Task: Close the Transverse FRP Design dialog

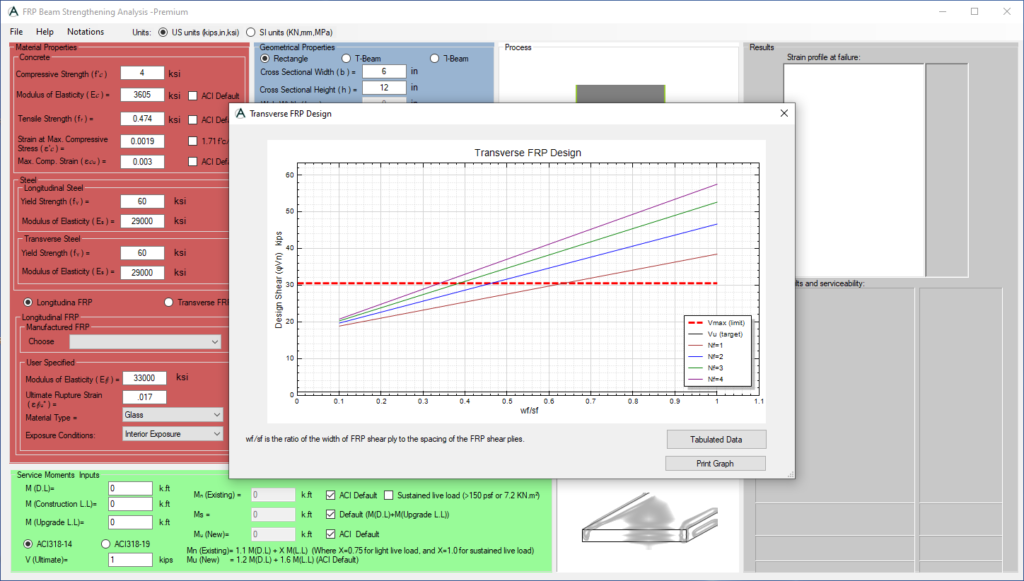Action: click(782, 114)
